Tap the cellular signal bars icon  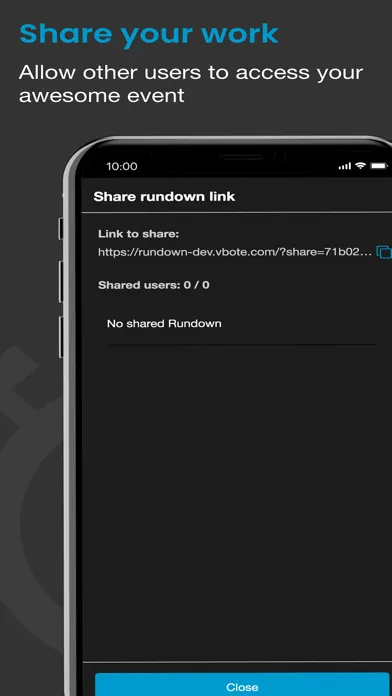pyautogui.click(x=344, y=166)
